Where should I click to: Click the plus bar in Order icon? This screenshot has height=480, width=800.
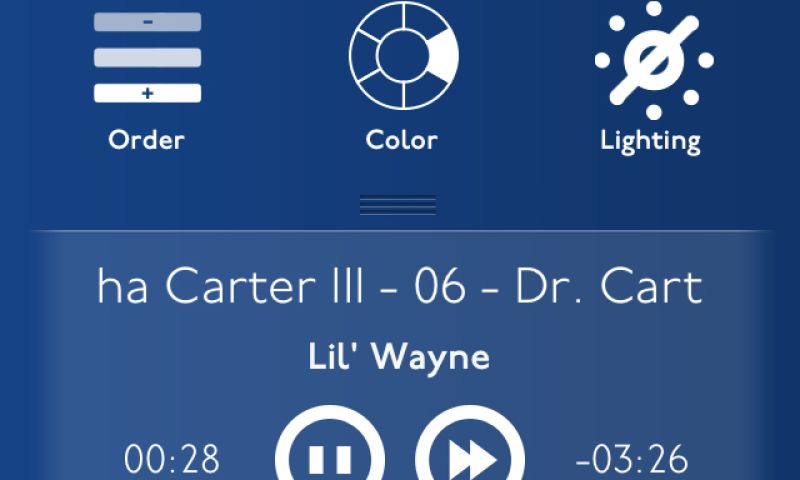pos(147,93)
